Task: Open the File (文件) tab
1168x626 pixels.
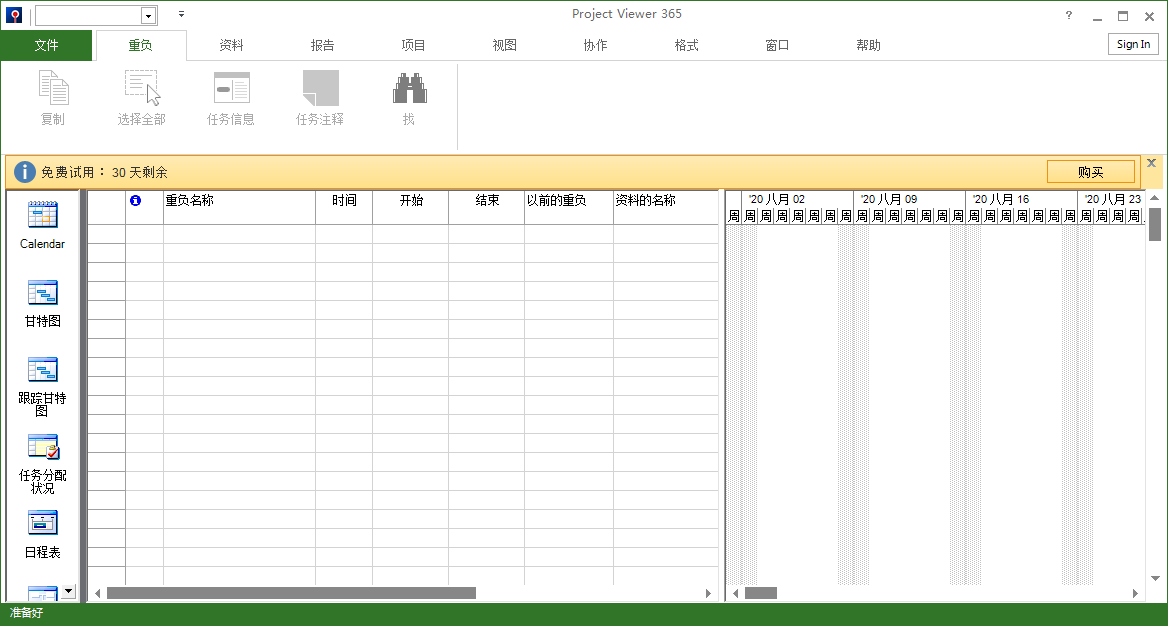Action: 46,45
